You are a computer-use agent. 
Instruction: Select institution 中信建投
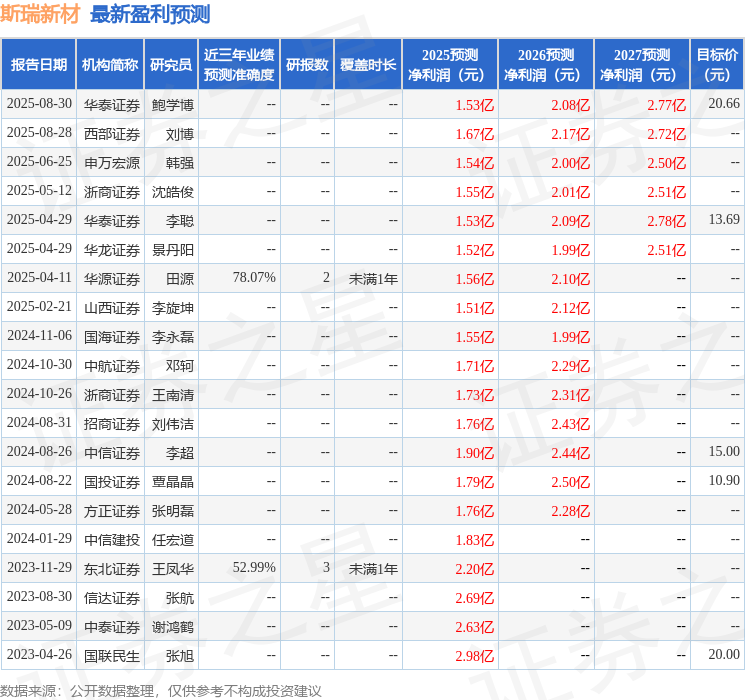[112, 540]
